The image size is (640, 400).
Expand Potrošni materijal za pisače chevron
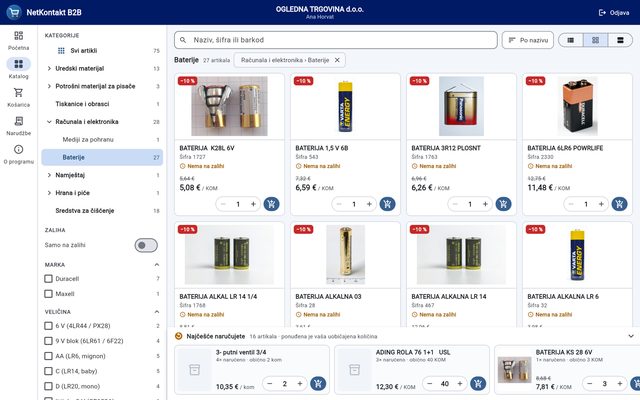point(49,86)
